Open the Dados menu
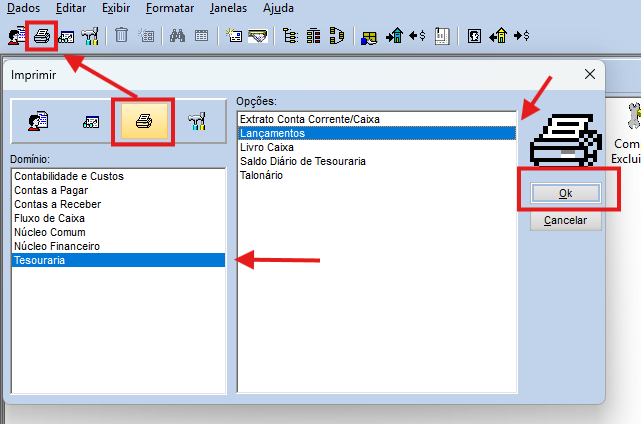The width and height of the screenshot is (641, 424). pos(24,8)
